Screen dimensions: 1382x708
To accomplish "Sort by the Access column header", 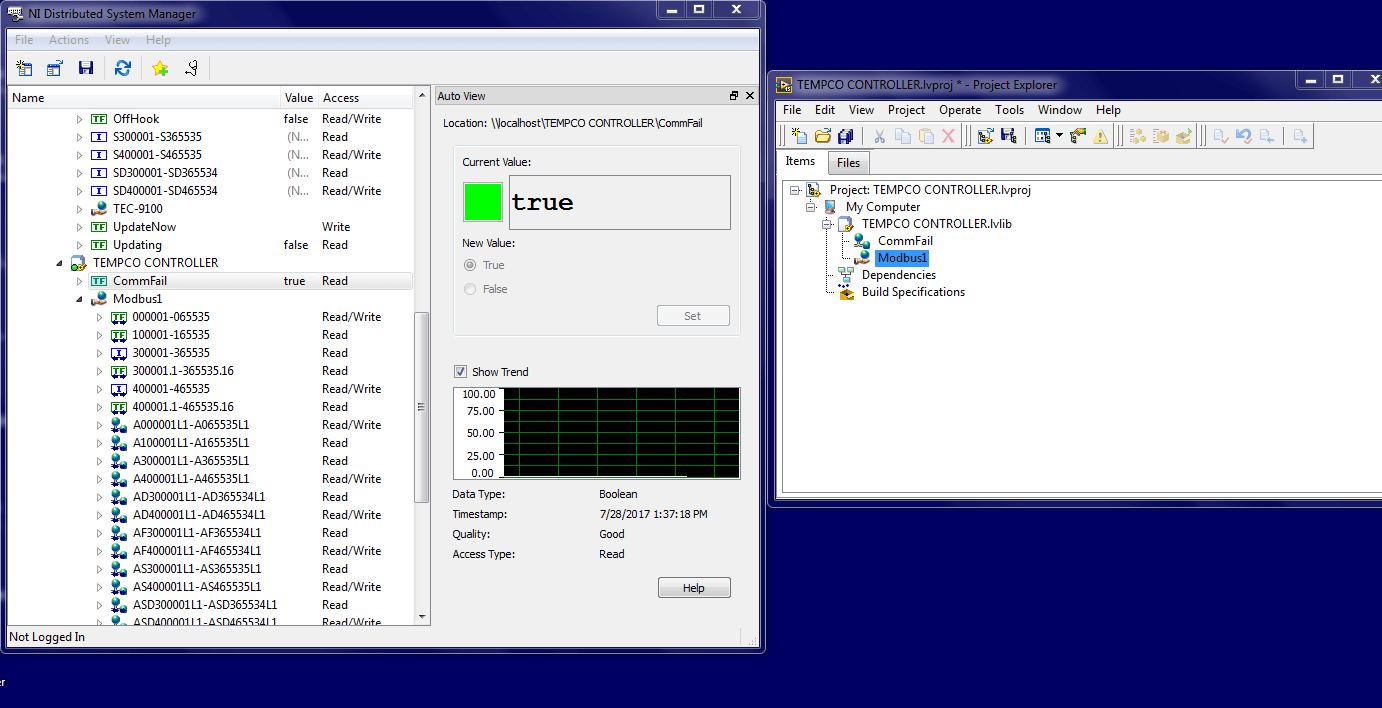I will (366, 98).
